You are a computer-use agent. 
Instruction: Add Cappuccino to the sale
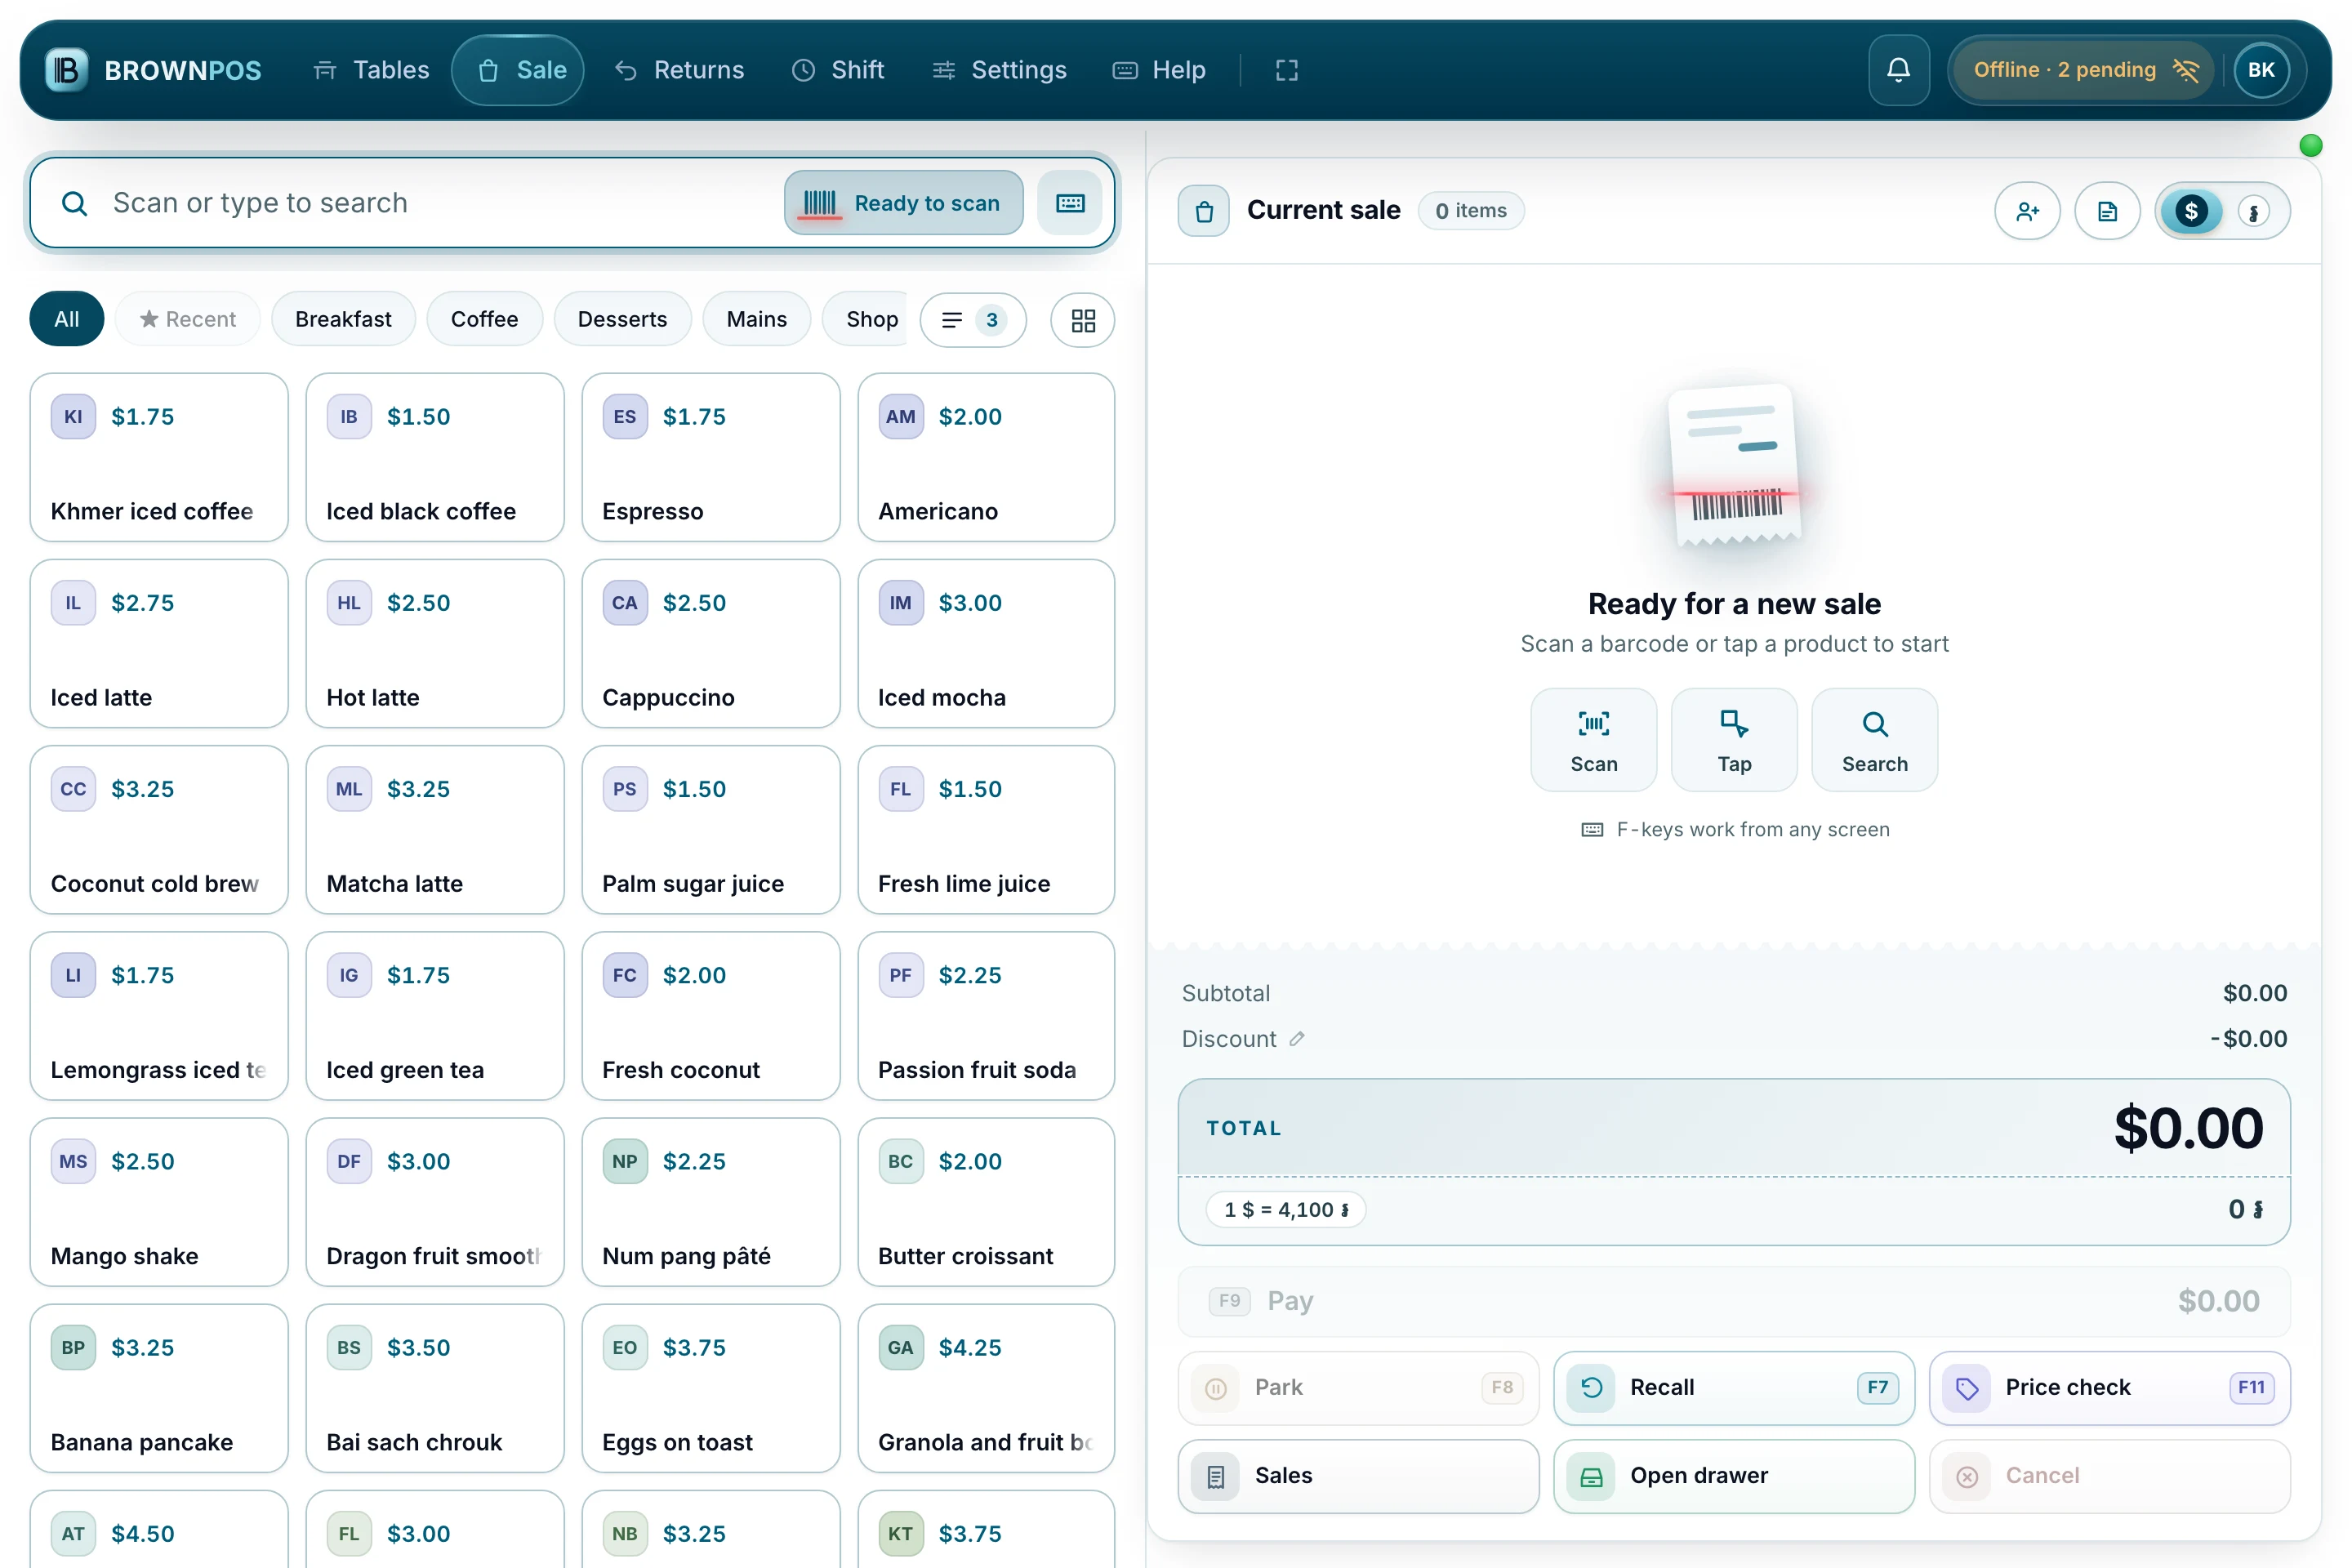pyautogui.click(x=710, y=643)
